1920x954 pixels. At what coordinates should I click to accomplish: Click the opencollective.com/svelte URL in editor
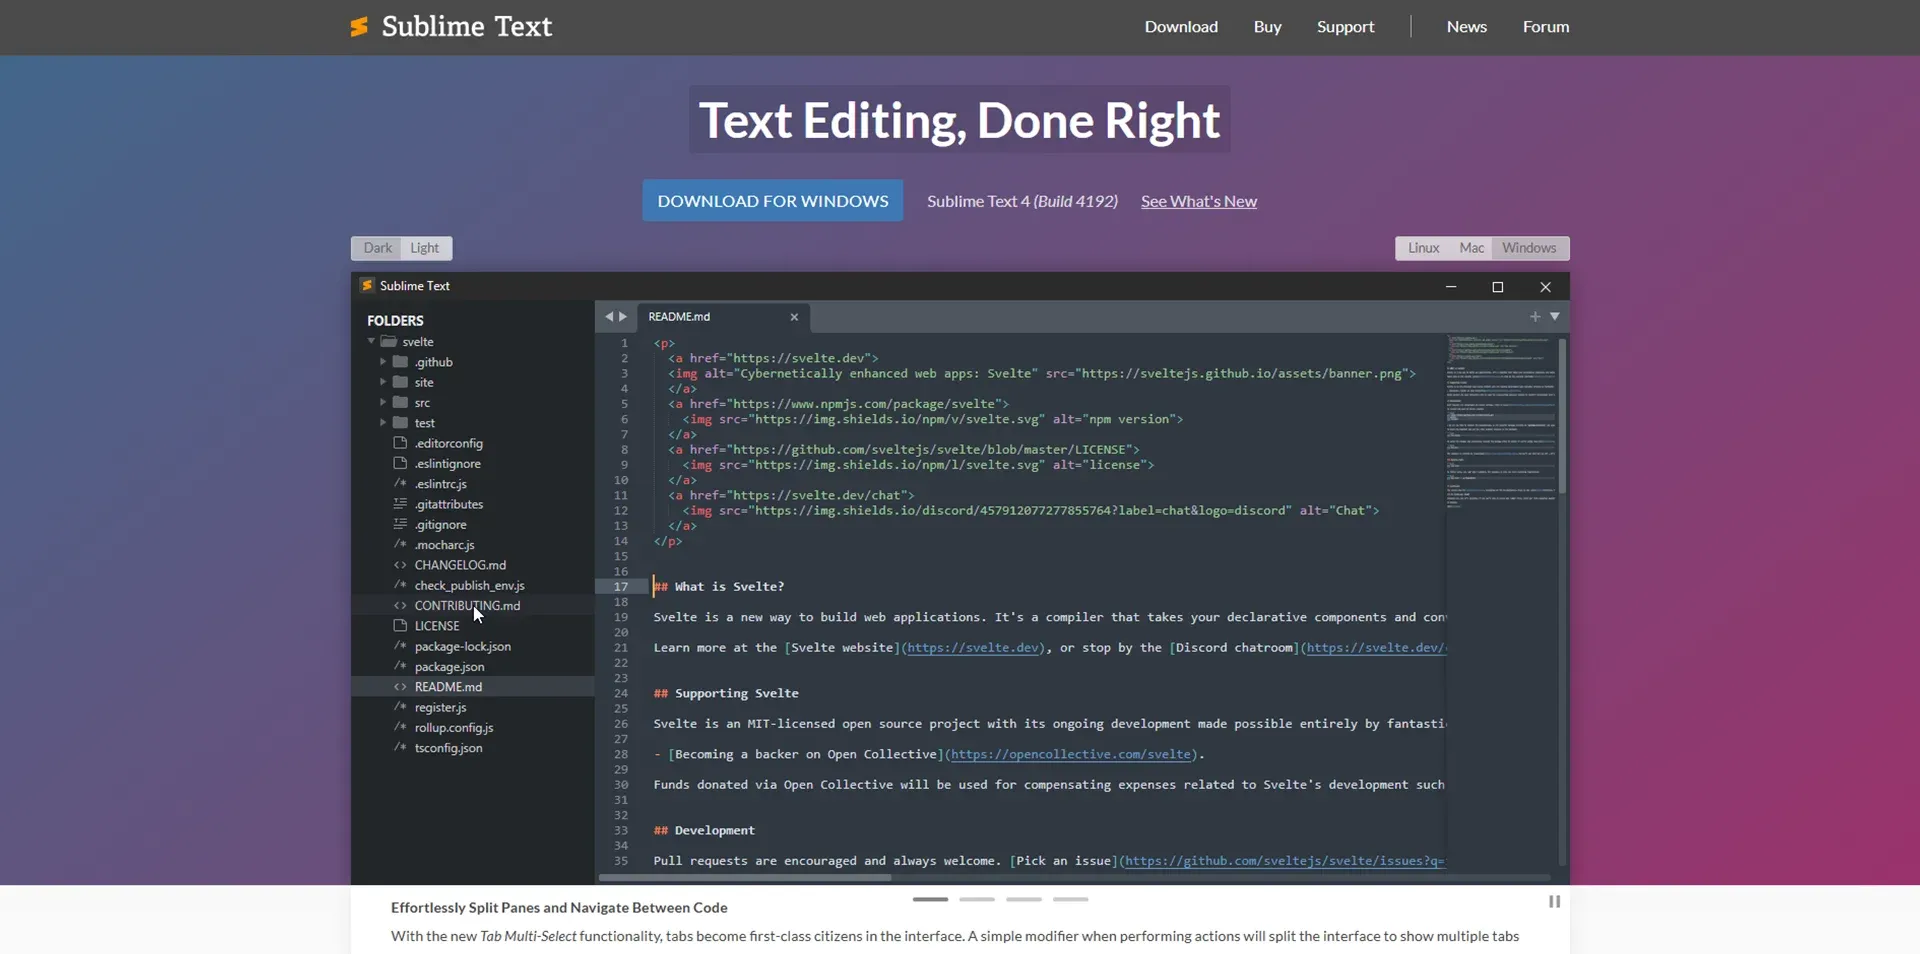pos(1070,755)
